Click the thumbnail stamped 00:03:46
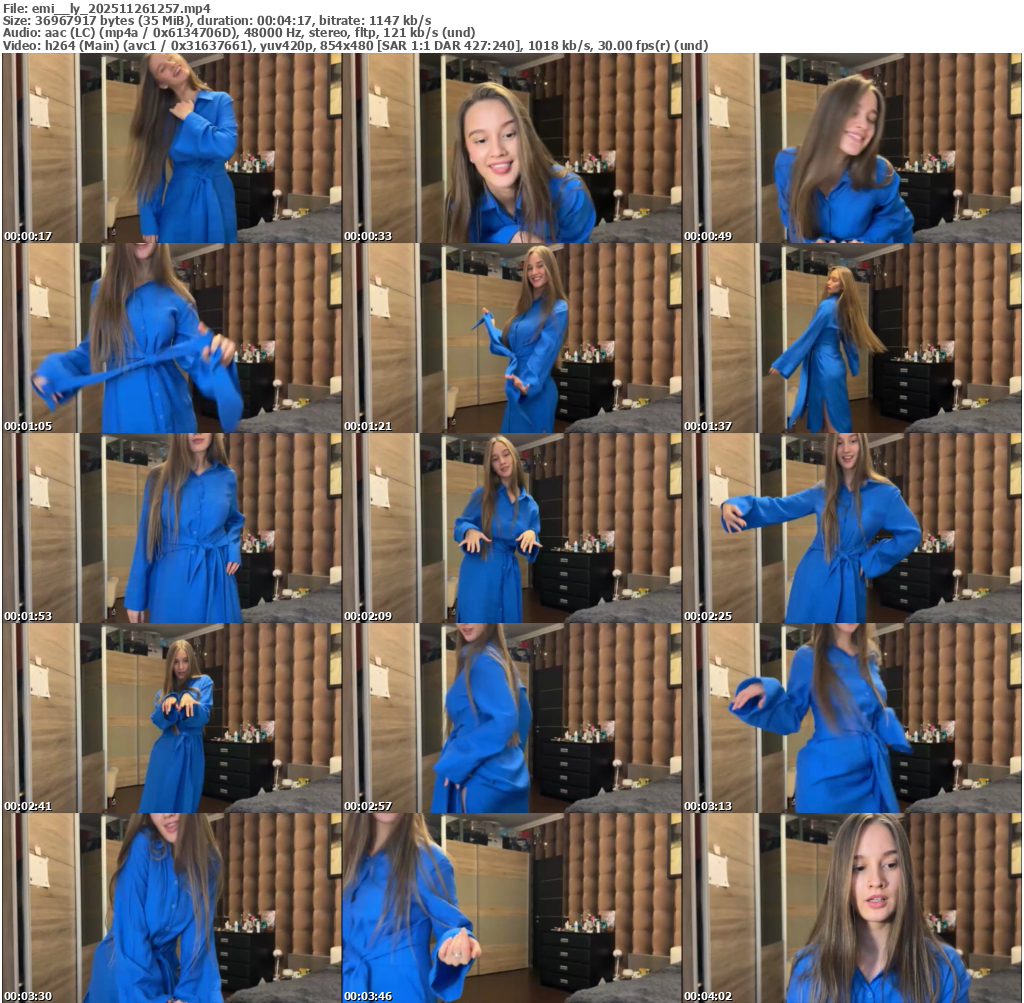Image resolution: width=1024 pixels, height=1003 pixels. tap(512, 908)
